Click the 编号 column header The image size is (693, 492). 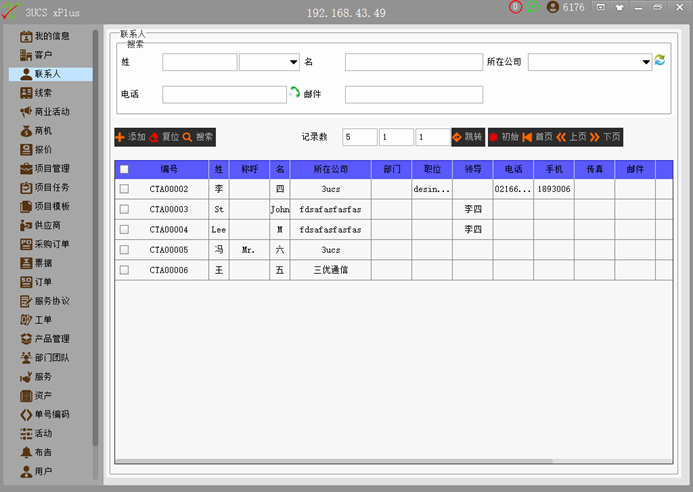coord(169,169)
